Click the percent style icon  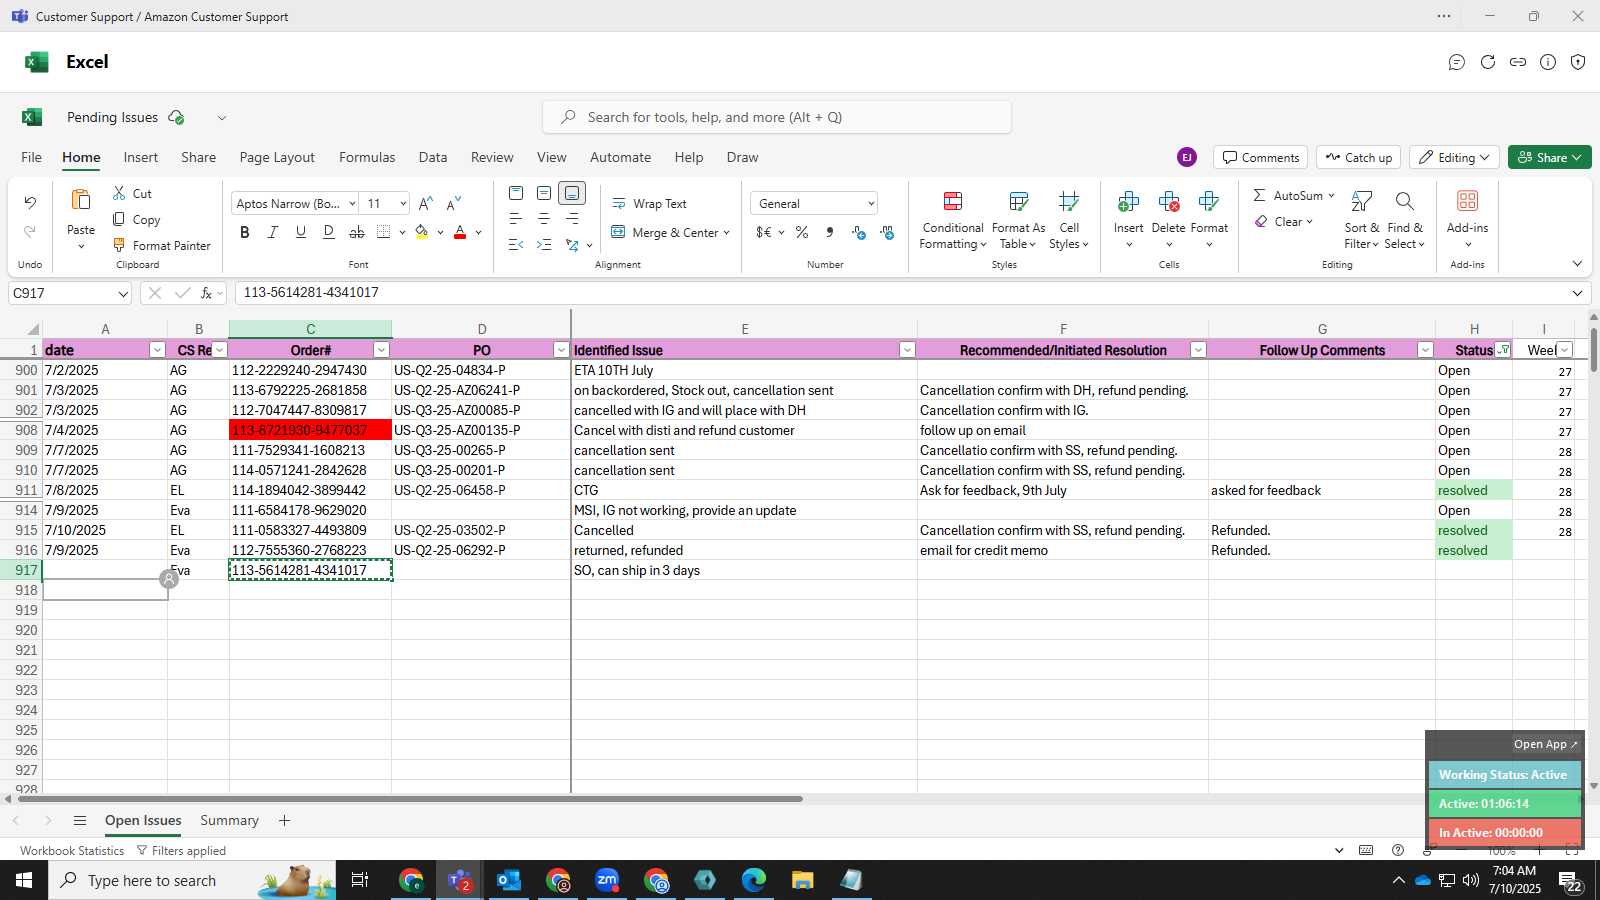click(x=802, y=232)
